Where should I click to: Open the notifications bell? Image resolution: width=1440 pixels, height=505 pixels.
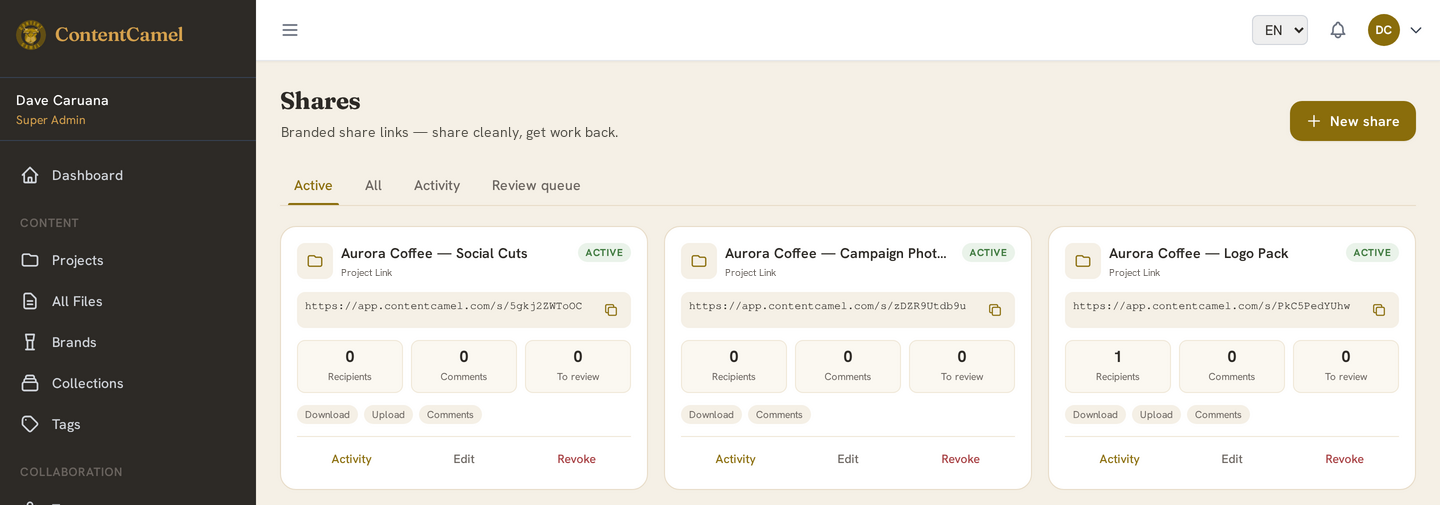pos(1338,30)
